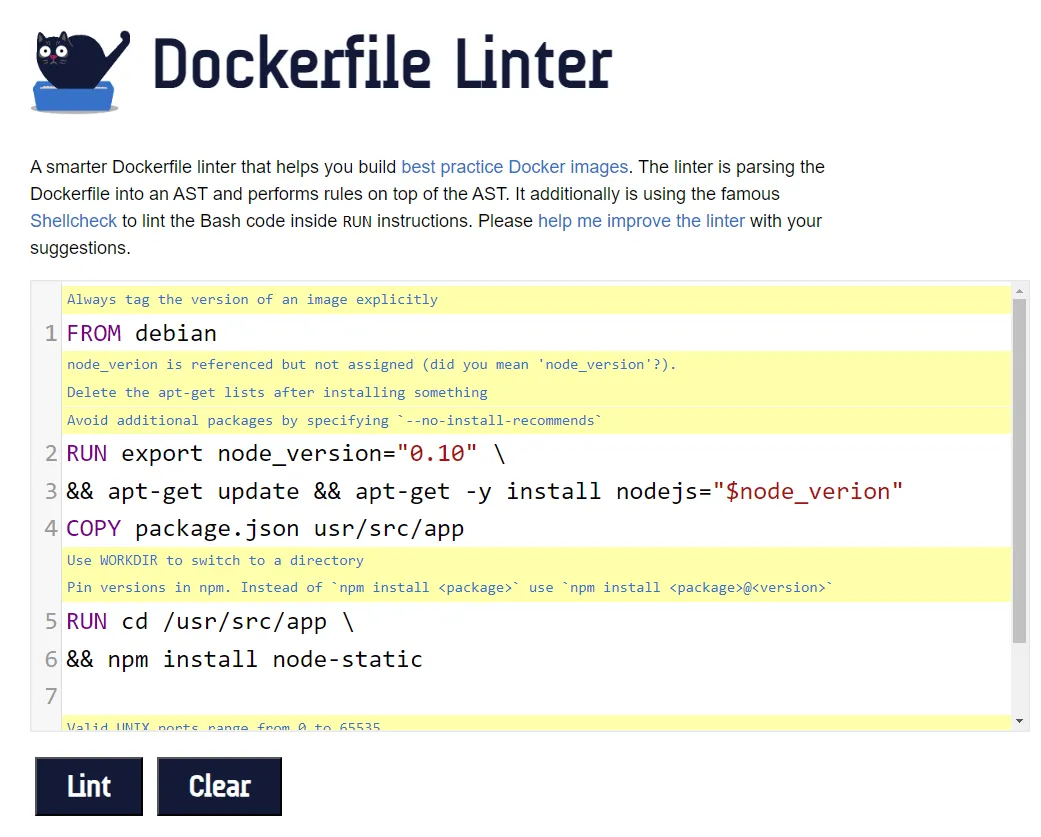Click the COPY package.json usr/src/app line

[536, 528]
